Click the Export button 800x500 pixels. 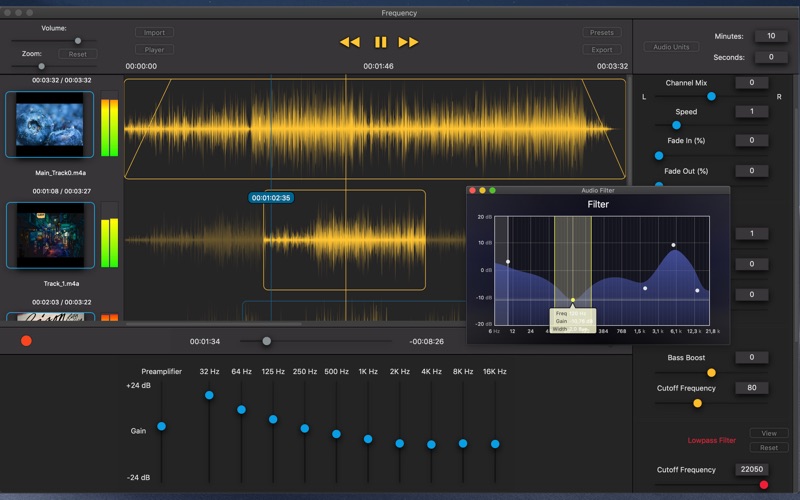602,49
